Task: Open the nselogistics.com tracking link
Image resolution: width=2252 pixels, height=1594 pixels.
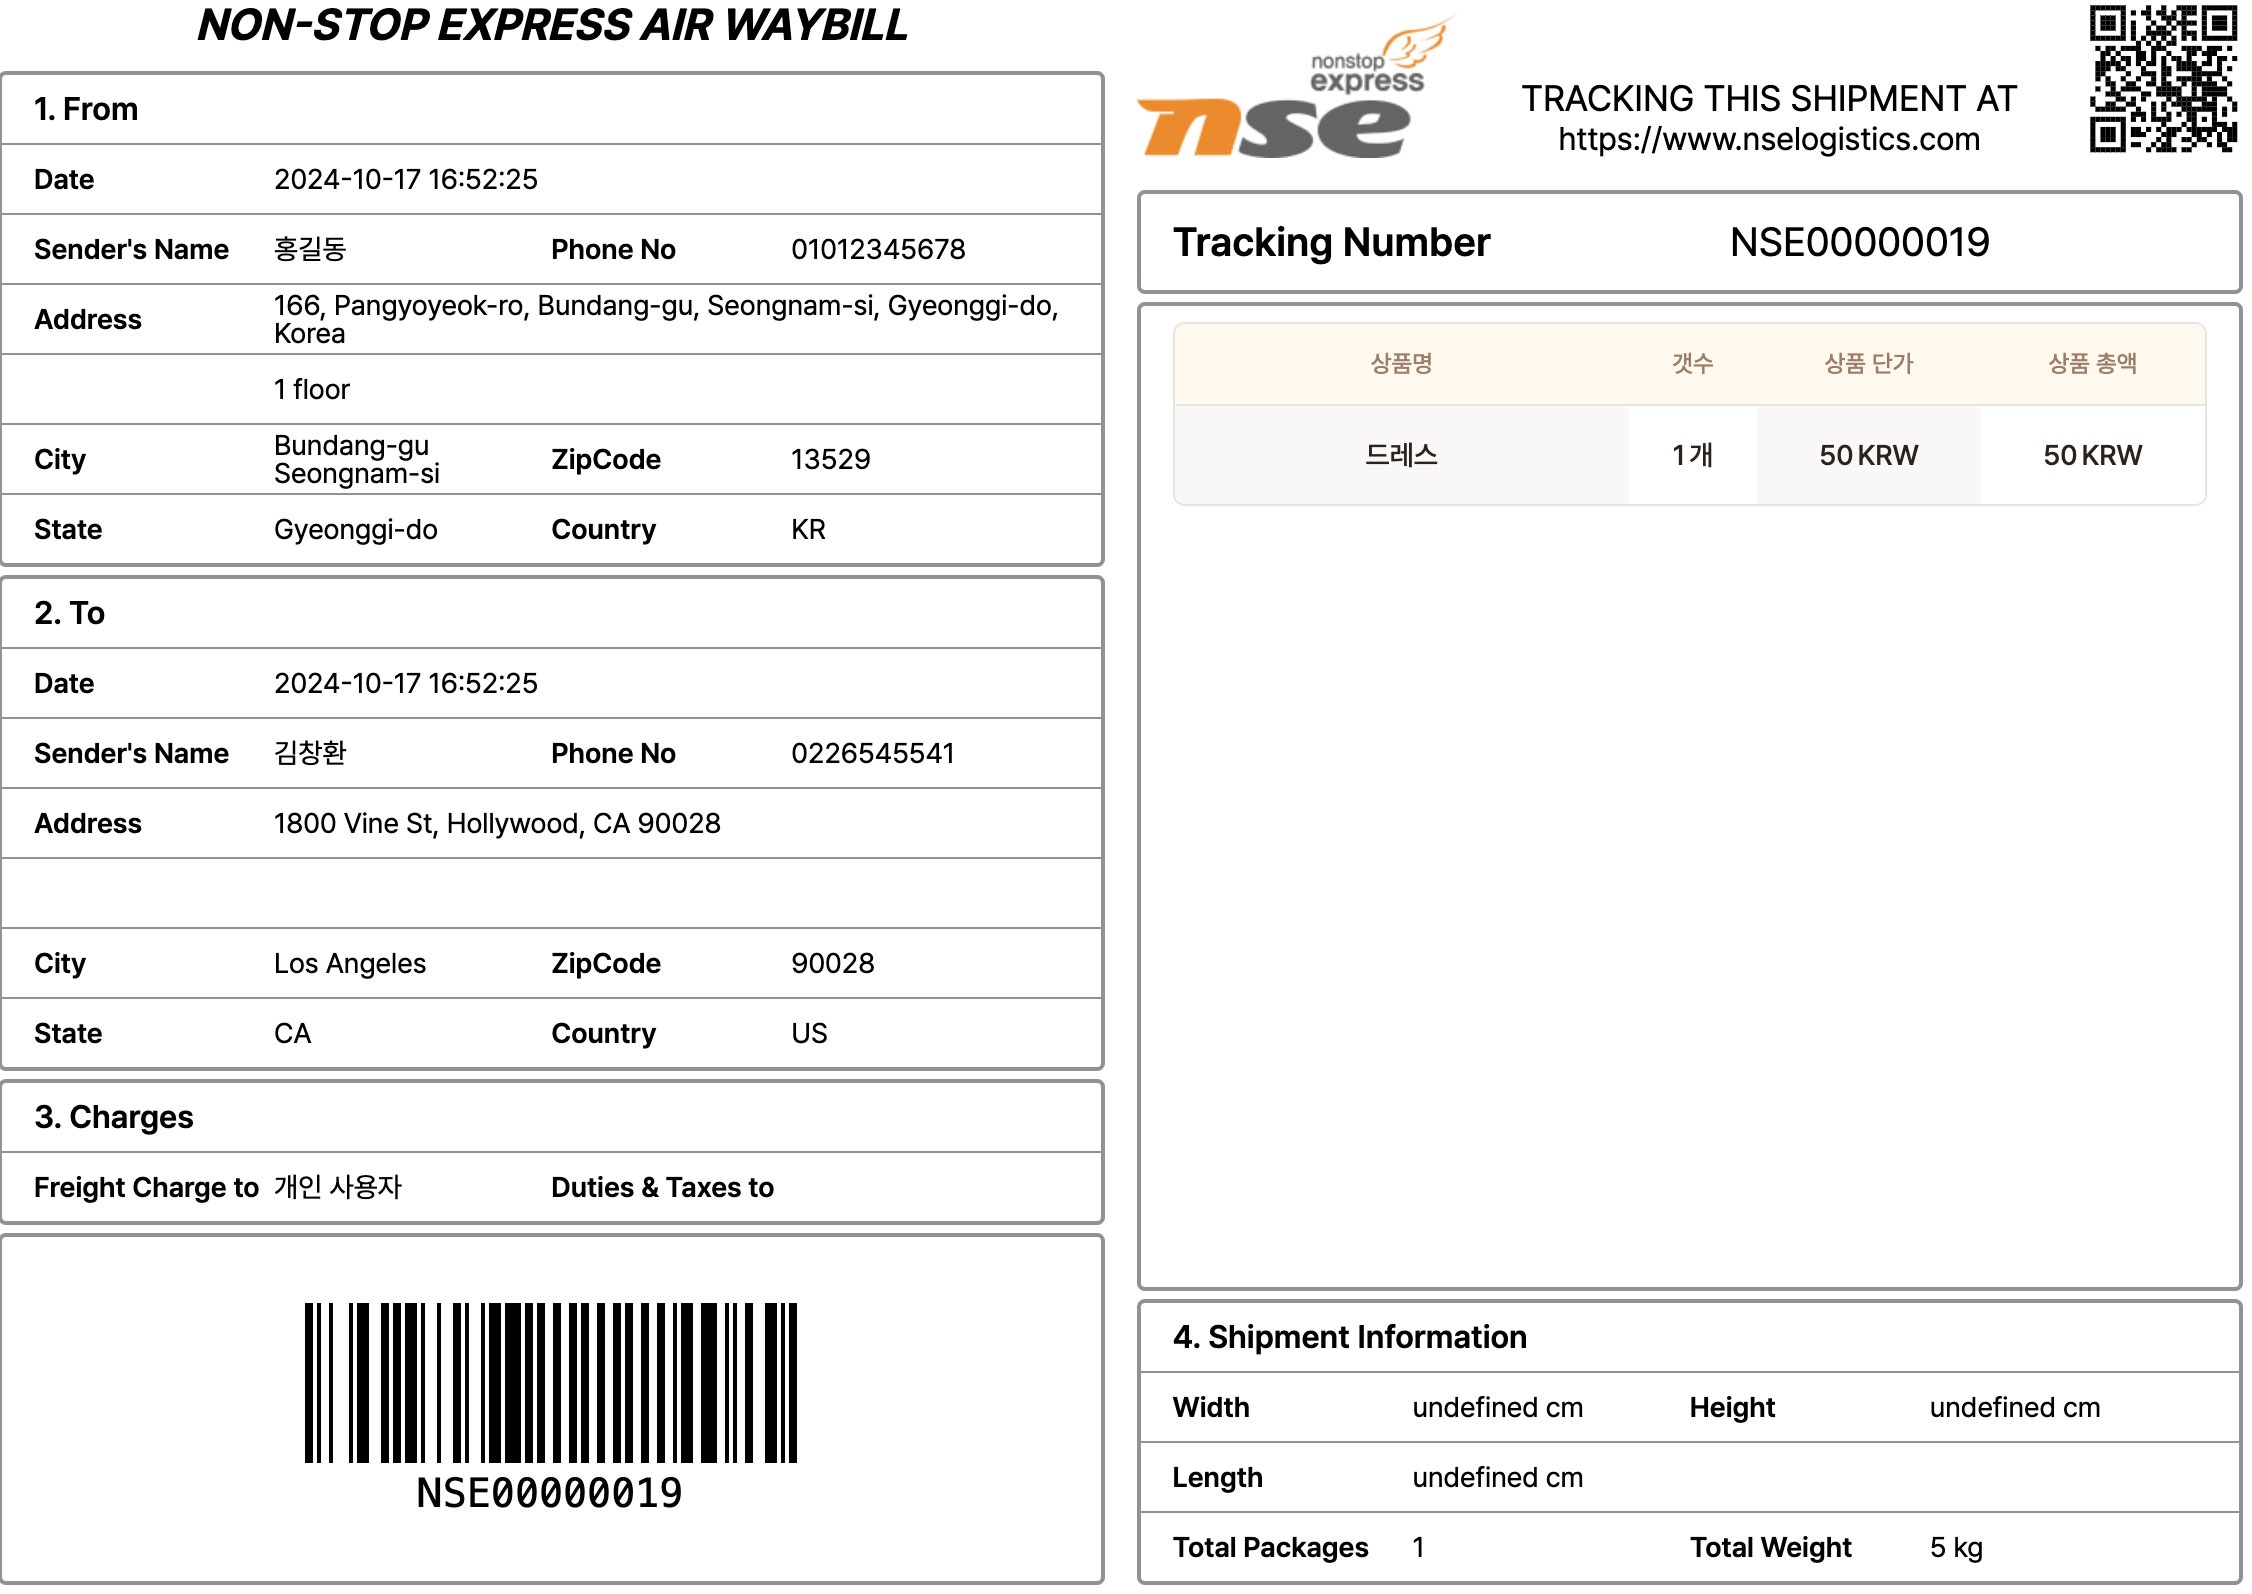Action: click(1768, 139)
